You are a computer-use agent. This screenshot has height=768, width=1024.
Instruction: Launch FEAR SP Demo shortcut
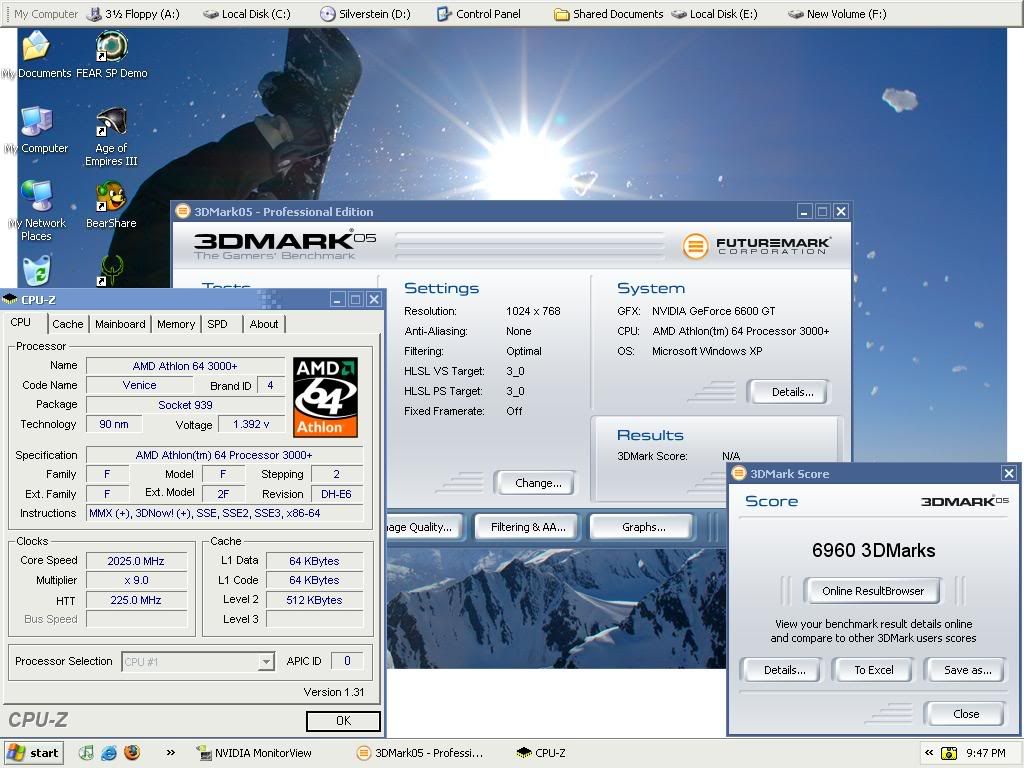tap(112, 55)
